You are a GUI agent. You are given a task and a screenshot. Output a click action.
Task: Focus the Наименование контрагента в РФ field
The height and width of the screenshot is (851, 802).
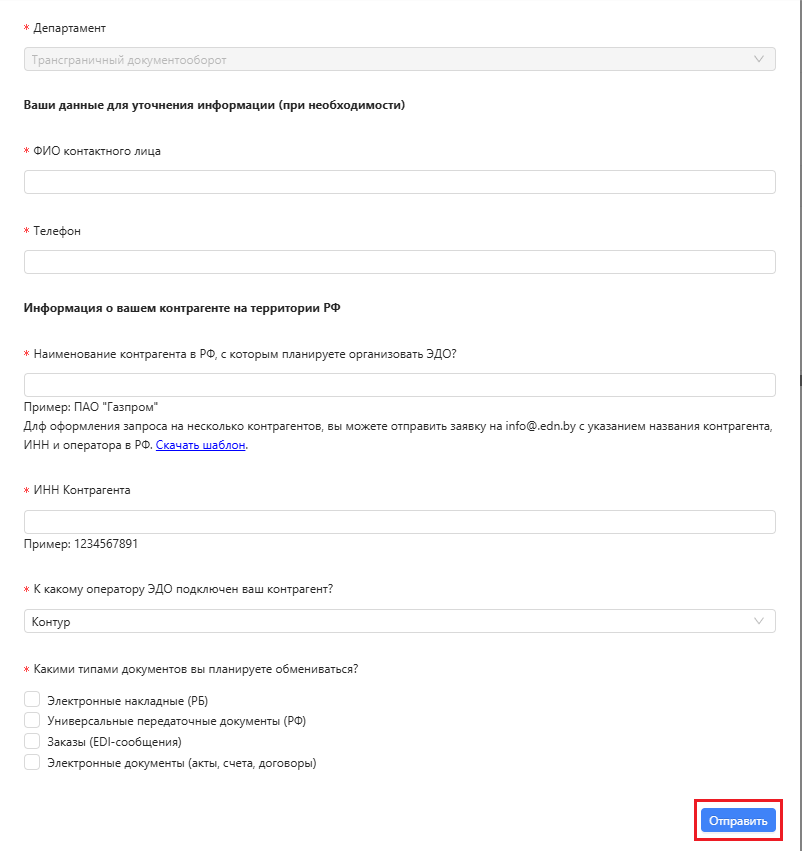pos(399,385)
